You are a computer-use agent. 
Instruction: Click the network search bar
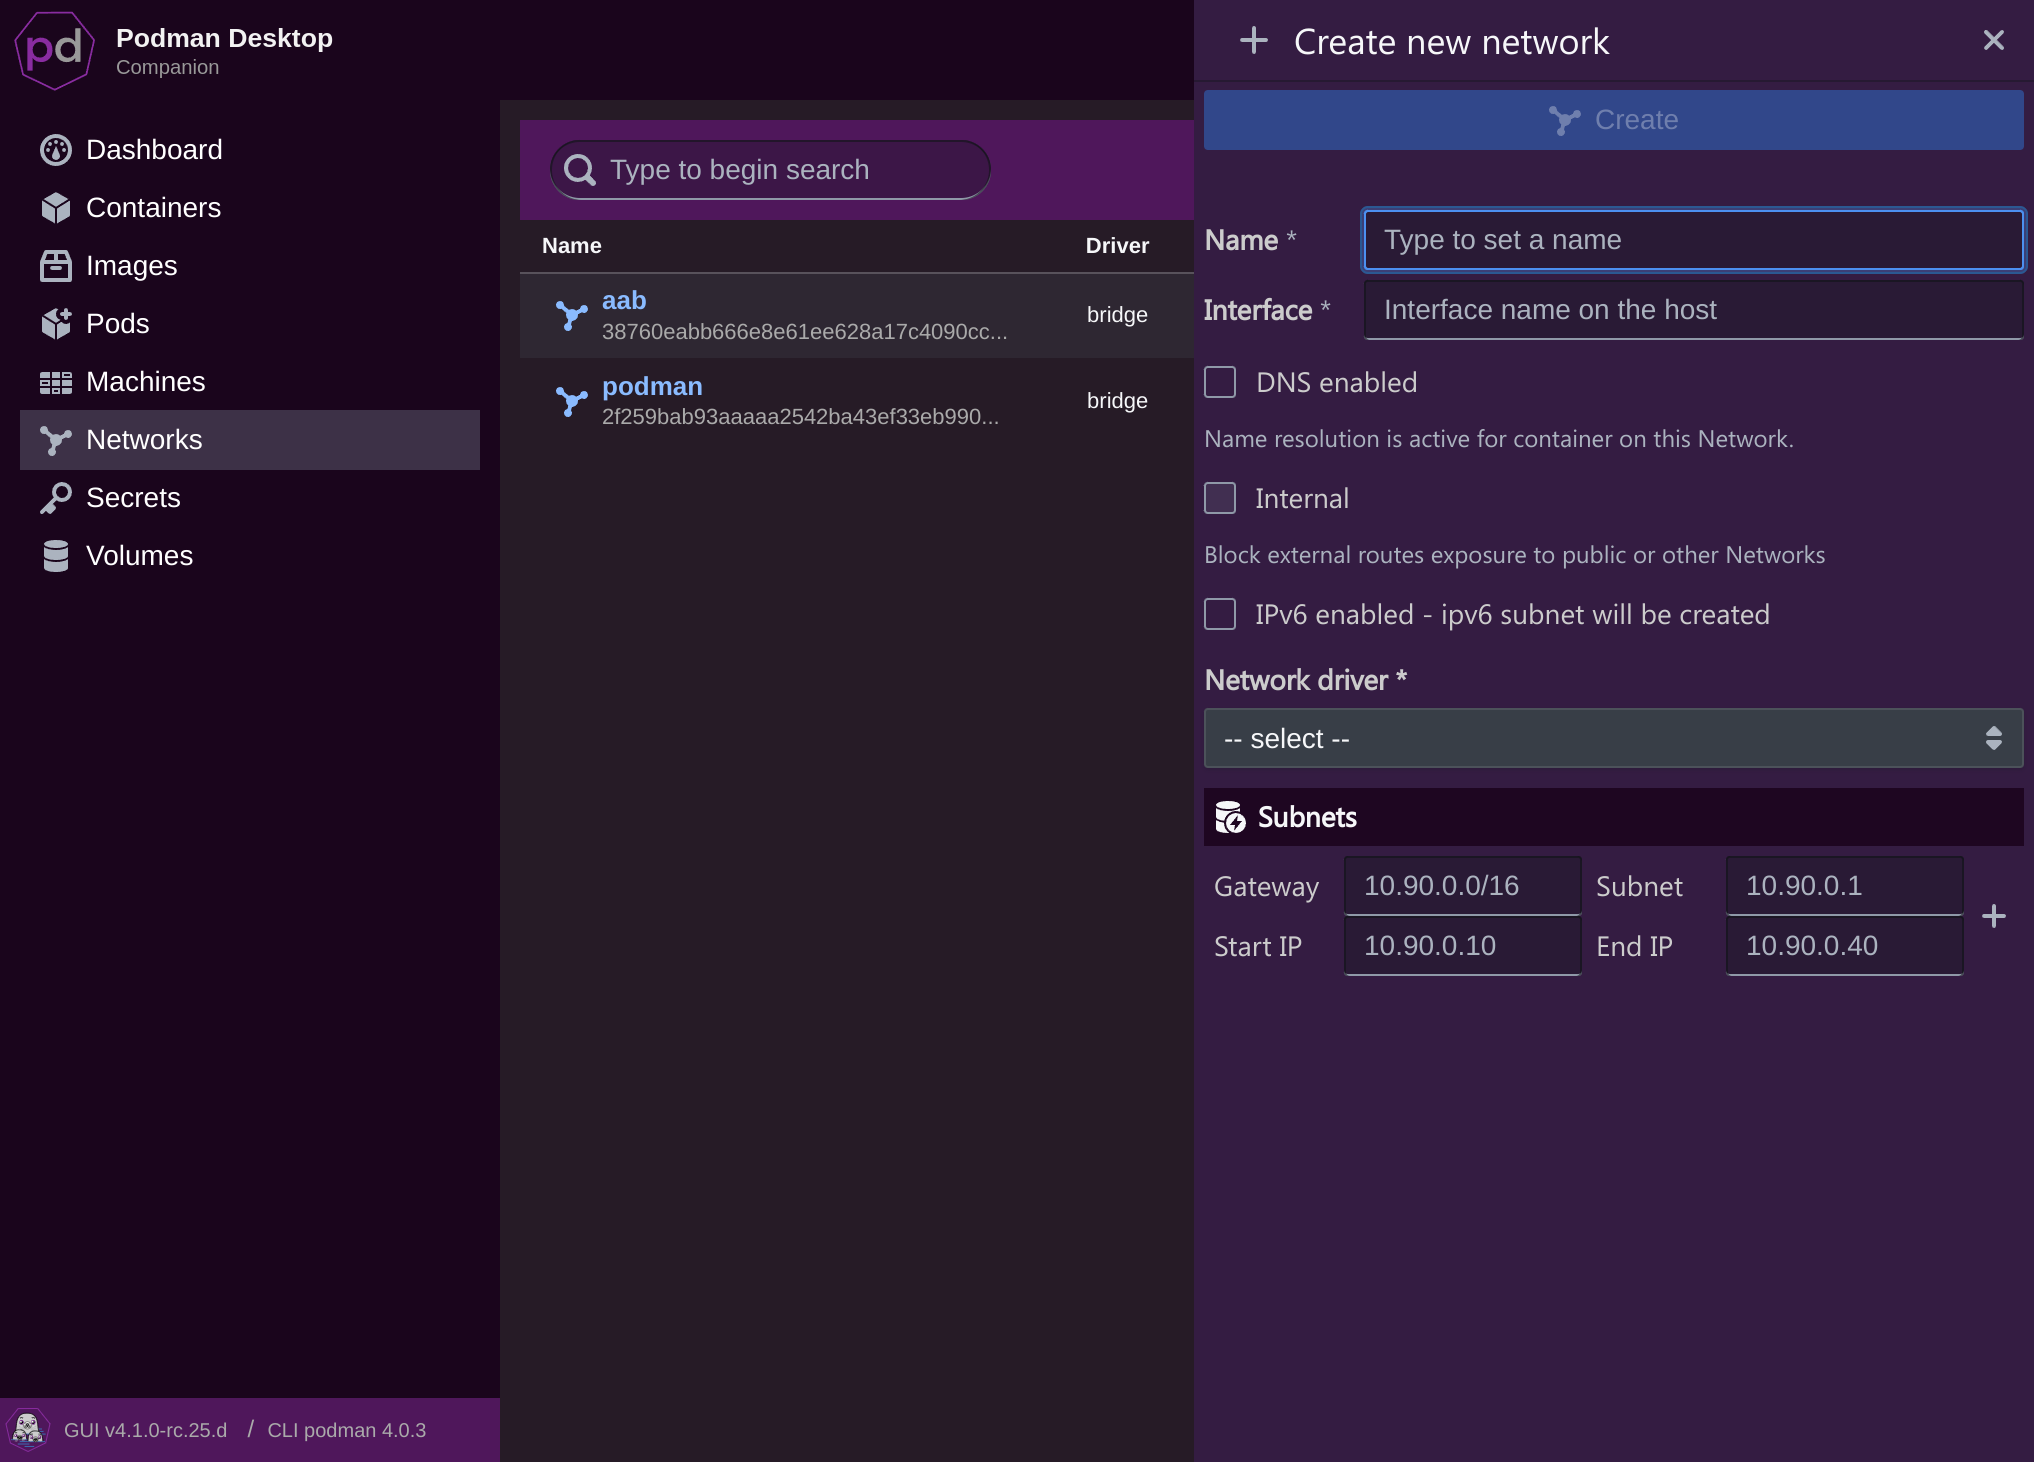[768, 169]
